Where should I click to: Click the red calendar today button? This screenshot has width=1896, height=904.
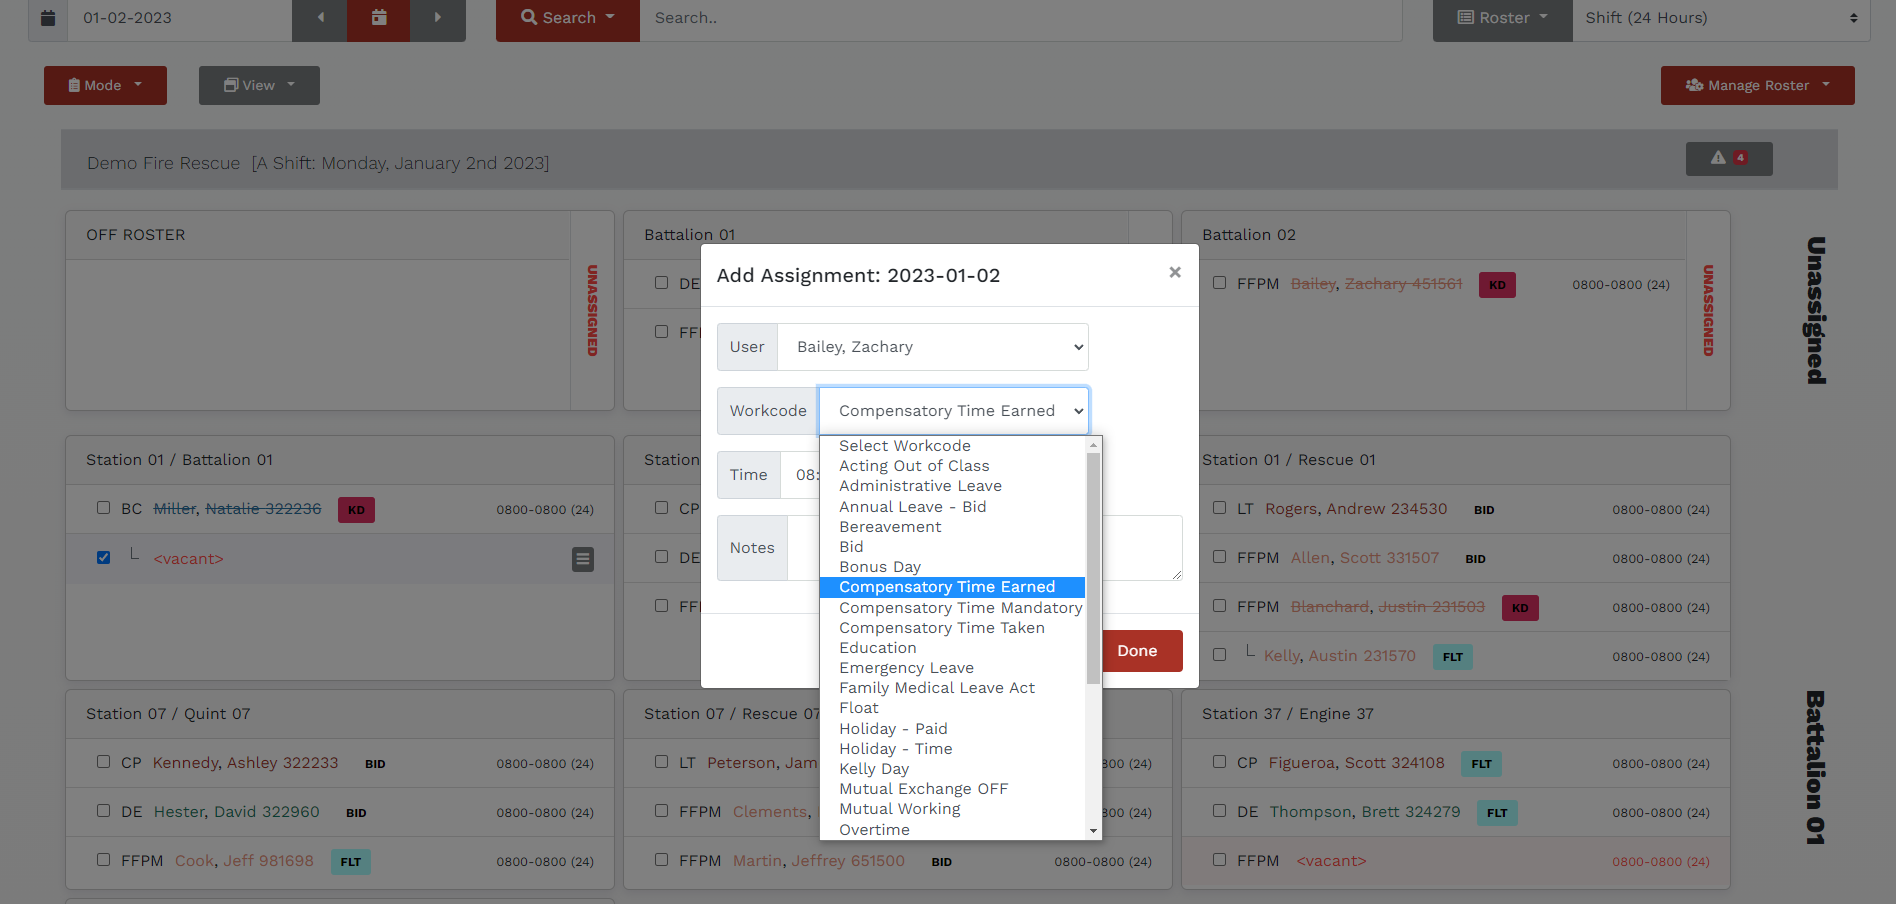(x=378, y=18)
